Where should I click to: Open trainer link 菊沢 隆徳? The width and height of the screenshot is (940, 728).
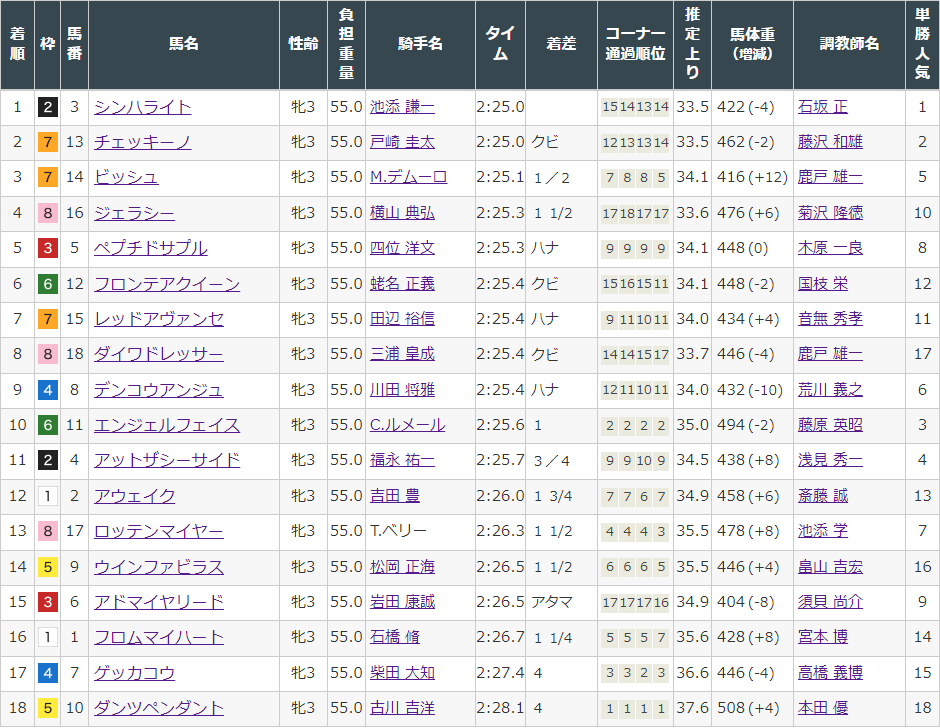(x=830, y=213)
